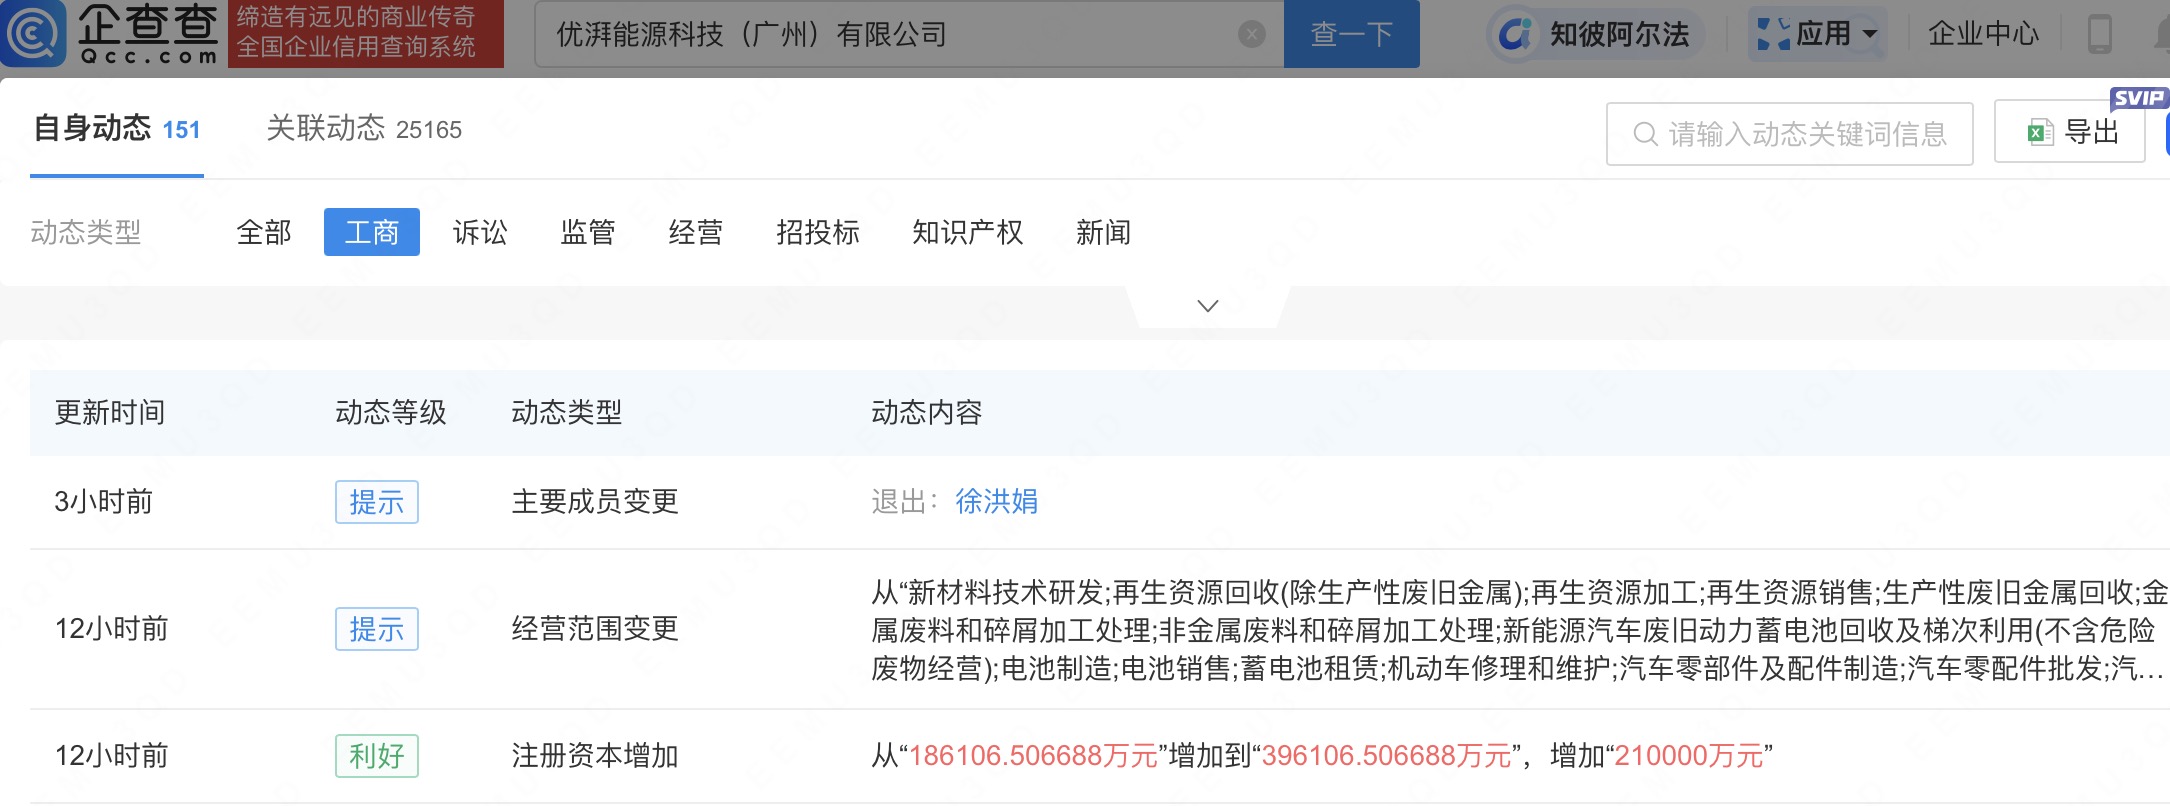Click the 210000万元 increase amount

tap(1689, 755)
